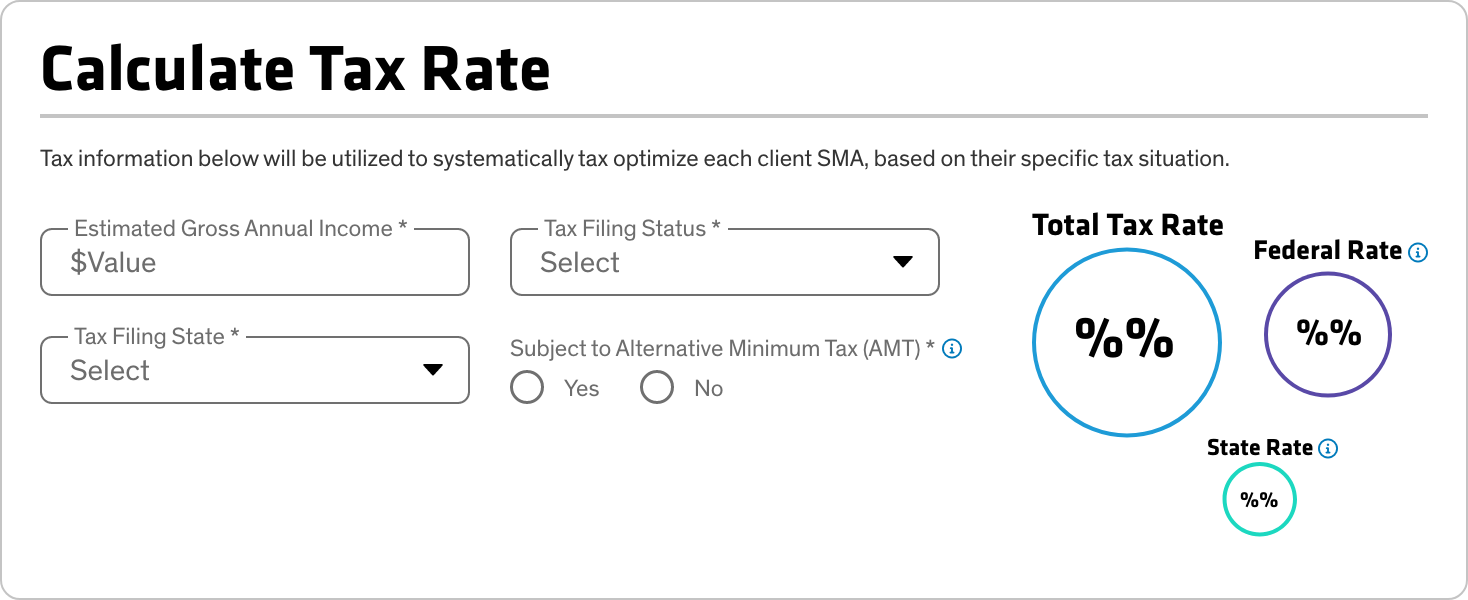The image size is (1468, 600).
Task: Expand the Tax Filing State dropdown arrow
Action: coord(432,370)
